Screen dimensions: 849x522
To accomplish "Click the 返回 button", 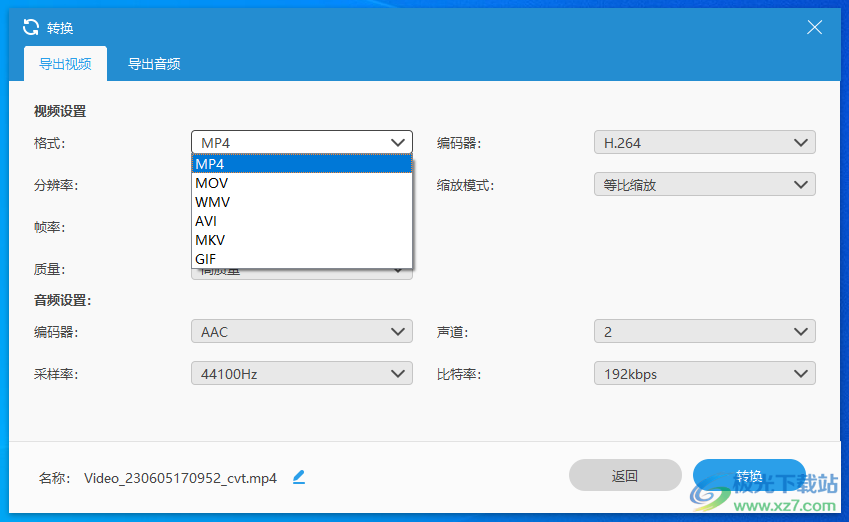I will click(x=625, y=475).
